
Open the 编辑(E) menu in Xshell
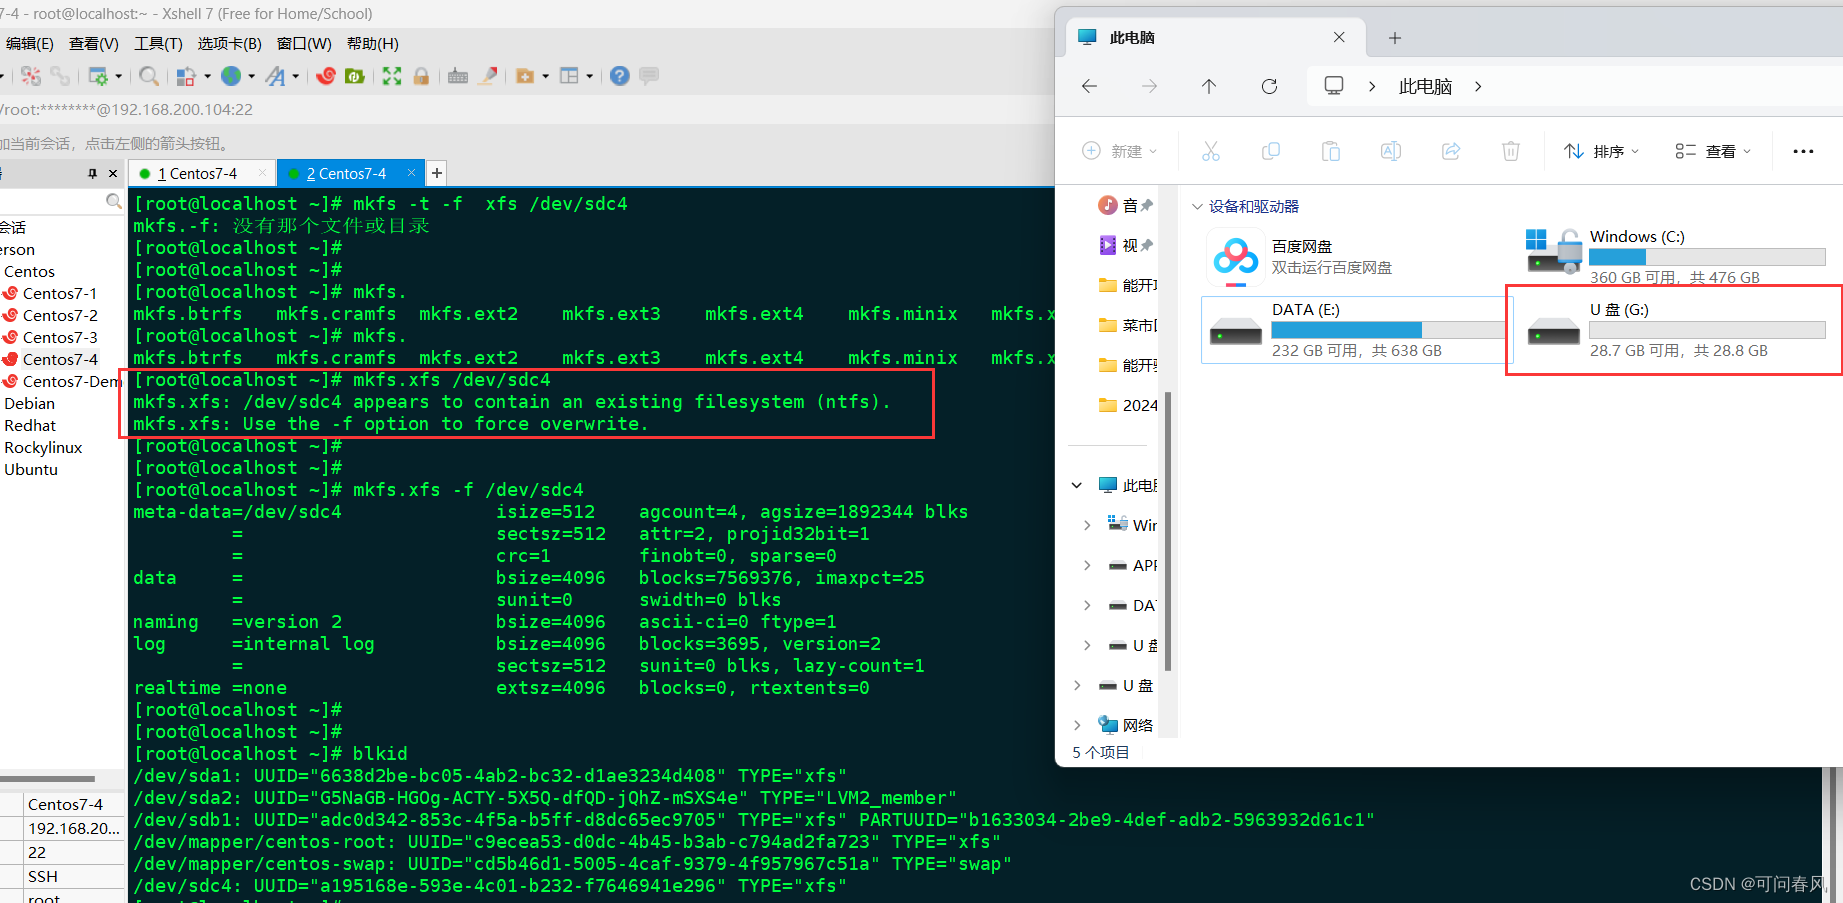[29, 43]
